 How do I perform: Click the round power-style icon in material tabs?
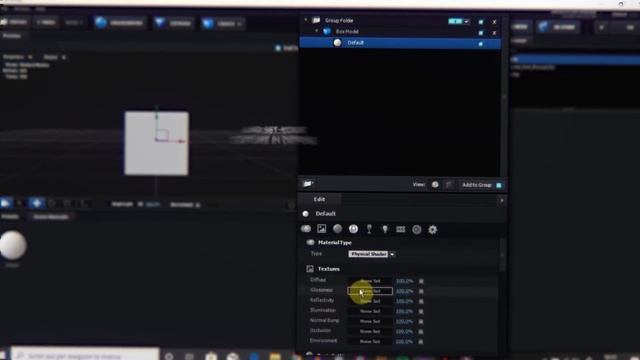click(x=353, y=229)
